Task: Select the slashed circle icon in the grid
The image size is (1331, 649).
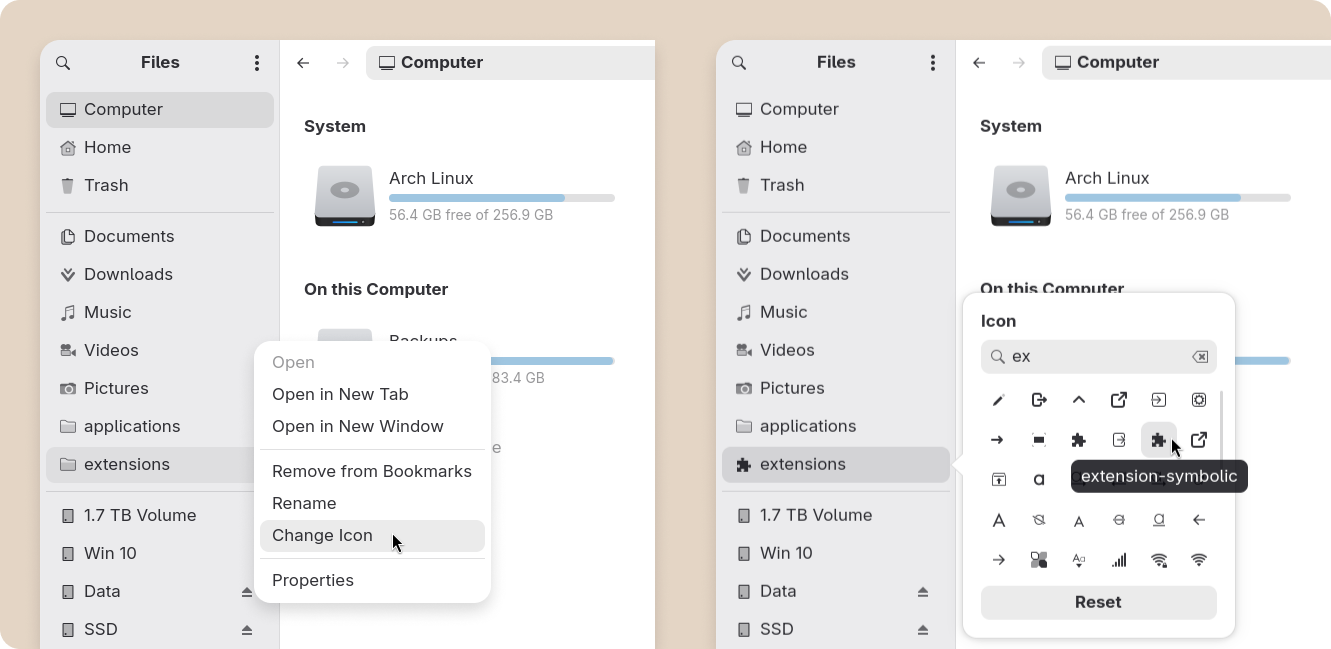Action: tap(1039, 520)
